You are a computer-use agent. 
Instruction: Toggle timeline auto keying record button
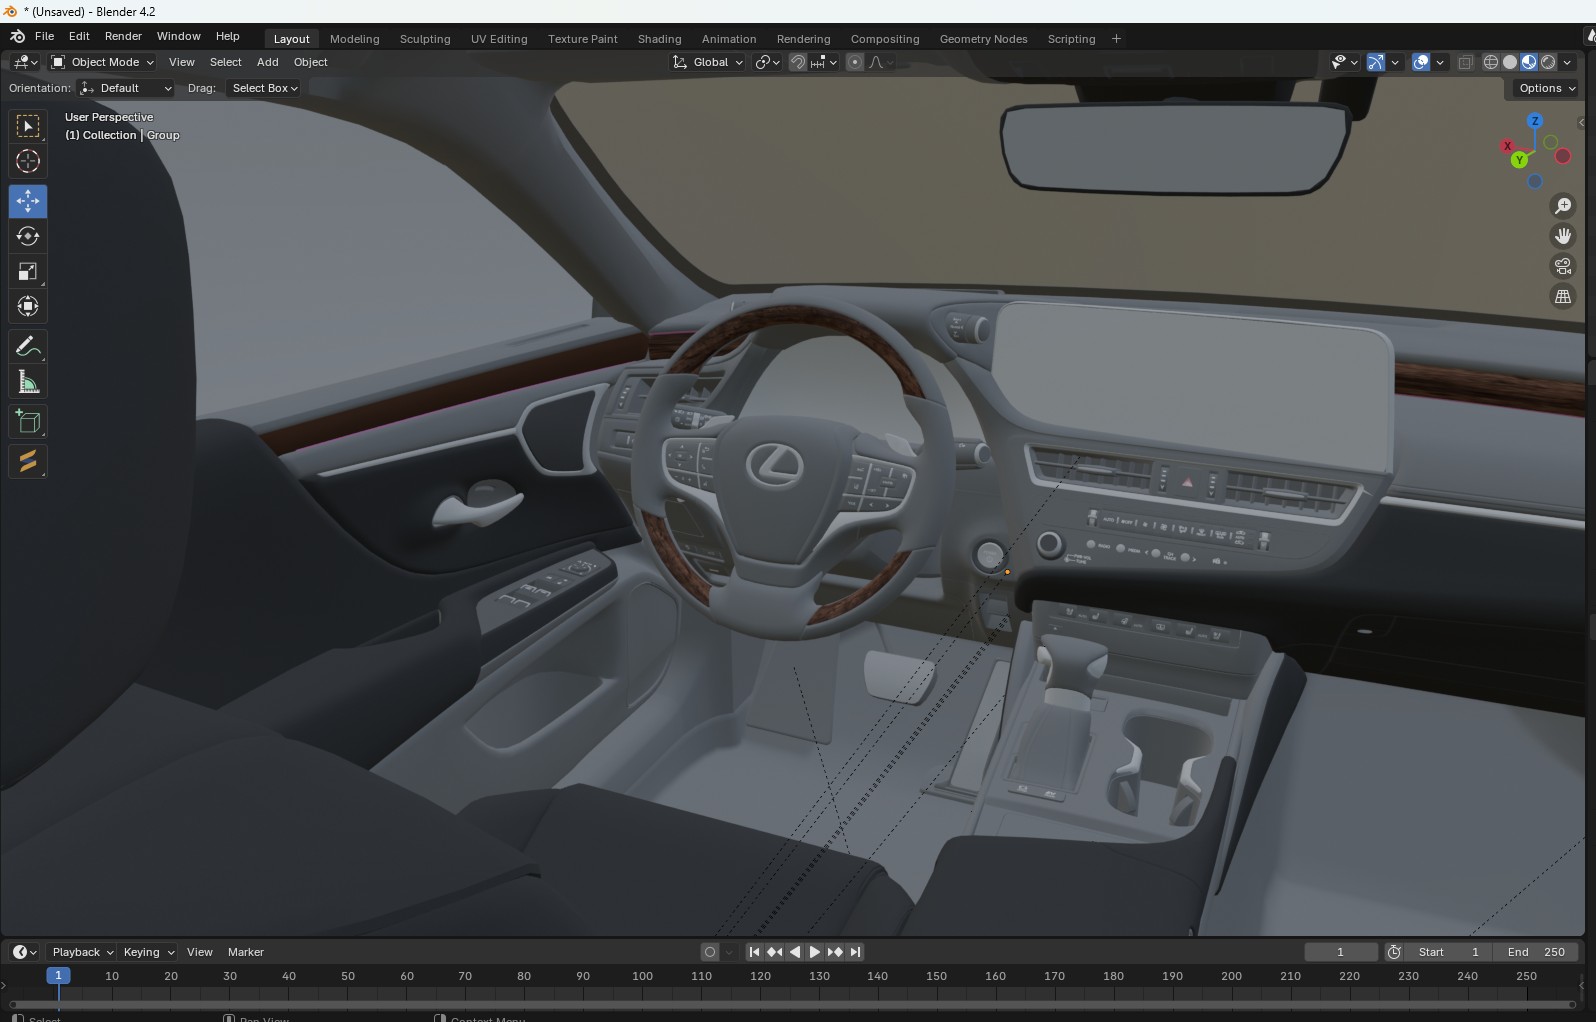(x=710, y=952)
